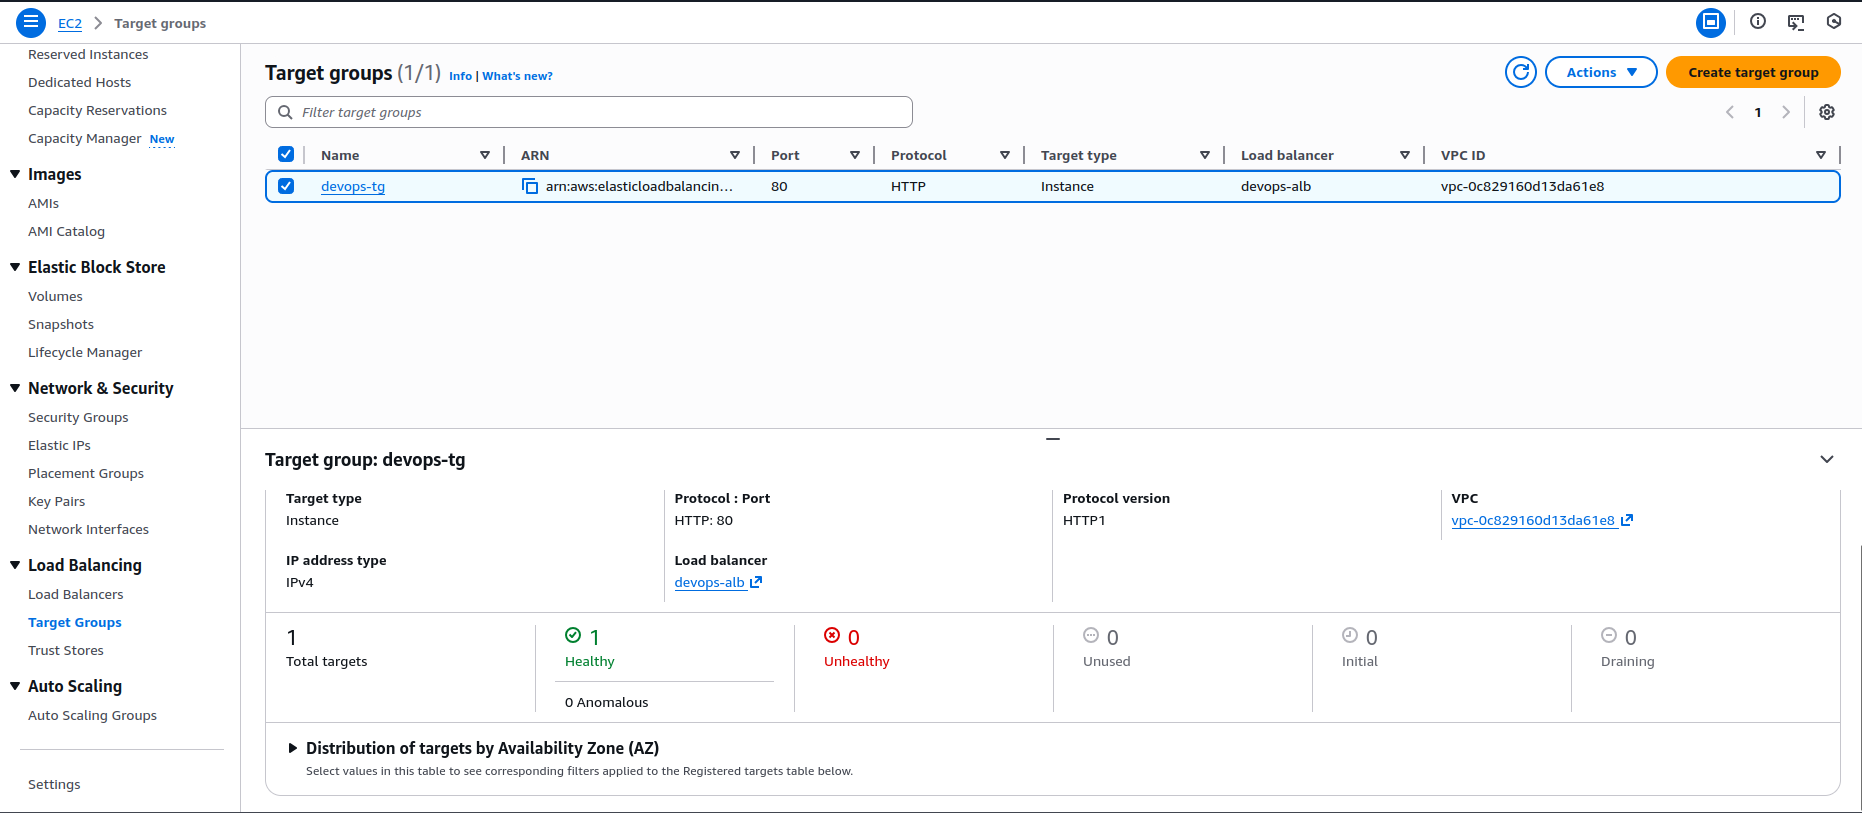Open Target Groups in the sidebar

click(75, 622)
